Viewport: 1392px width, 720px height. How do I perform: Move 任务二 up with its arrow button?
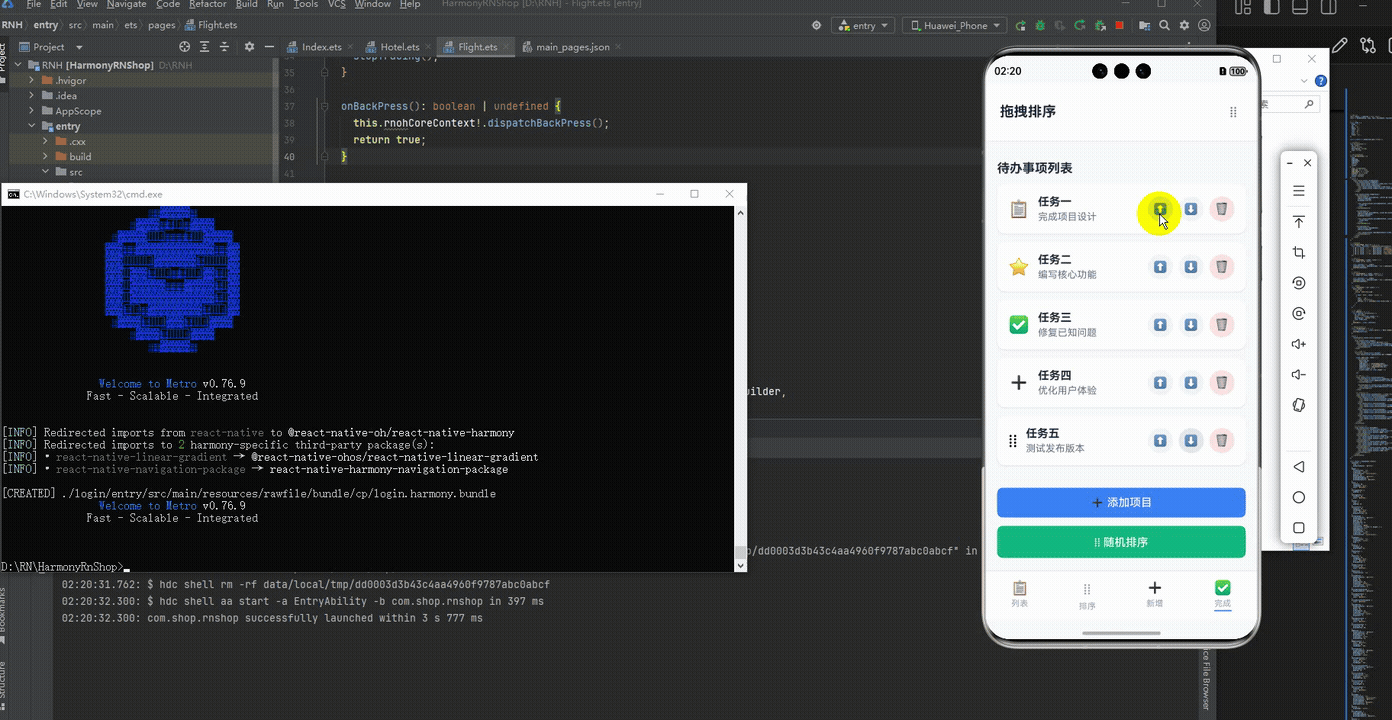pyautogui.click(x=1160, y=267)
